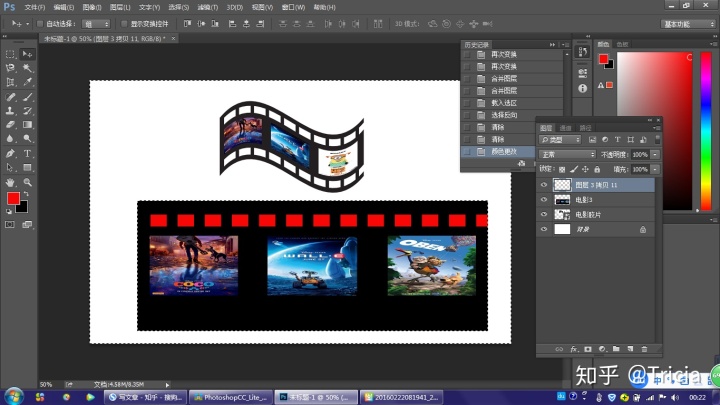Viewport: 720px width, 405px height.
Task: Select the History Brush tool
Action: [x=28, y=111]
